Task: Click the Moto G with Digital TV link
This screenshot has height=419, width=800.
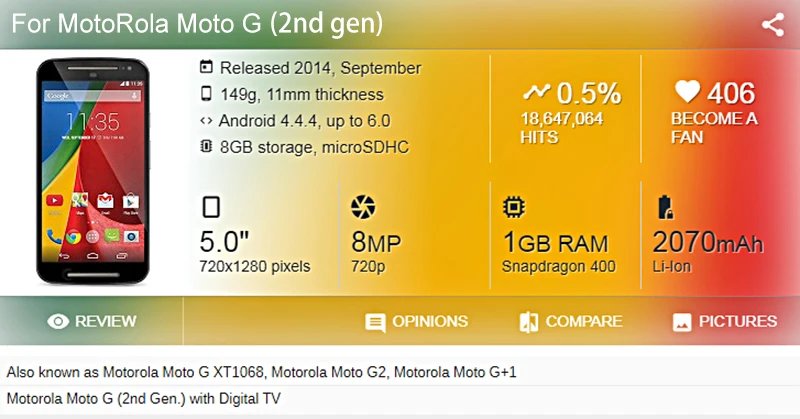Action: [x=144, y=398]
